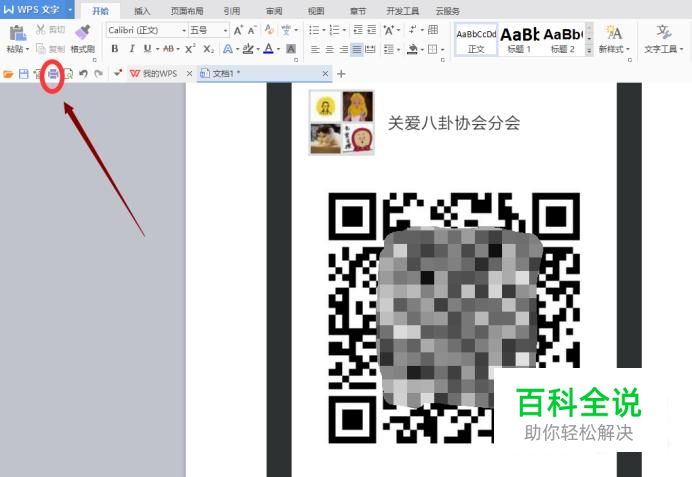The width and height of the screenshot is (692, 477).
Task: Expand the highlight color dropdown arrow
Action: (x=258, y=49)
